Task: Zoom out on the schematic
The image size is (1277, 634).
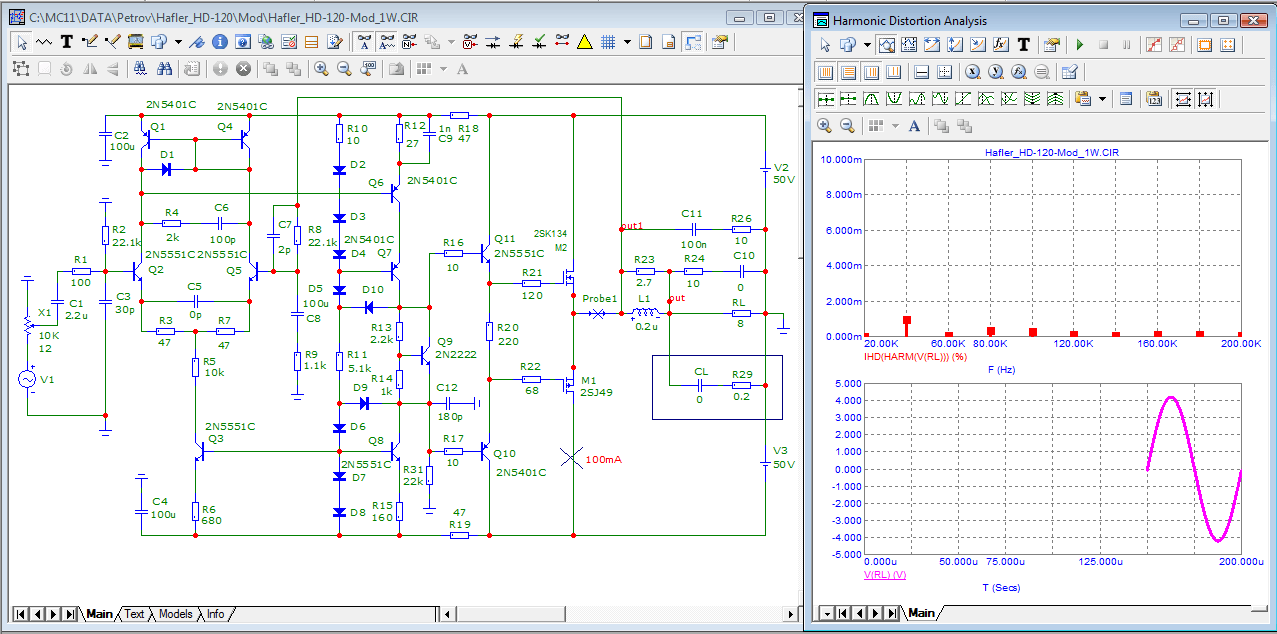Action: [x=344, y=68]
